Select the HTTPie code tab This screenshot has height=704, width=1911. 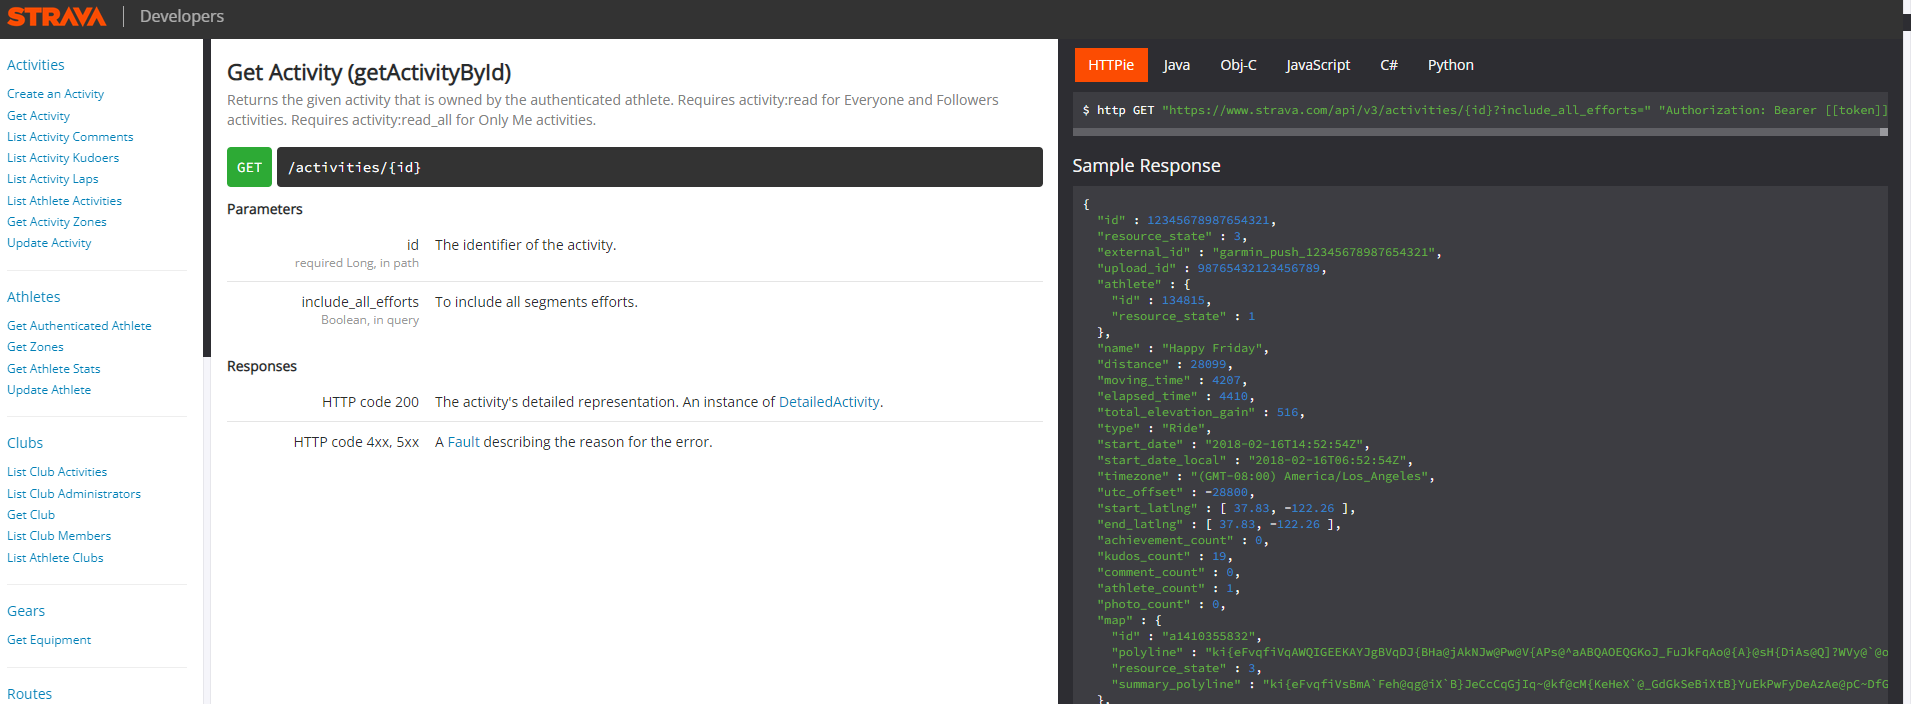(1111, 65)
